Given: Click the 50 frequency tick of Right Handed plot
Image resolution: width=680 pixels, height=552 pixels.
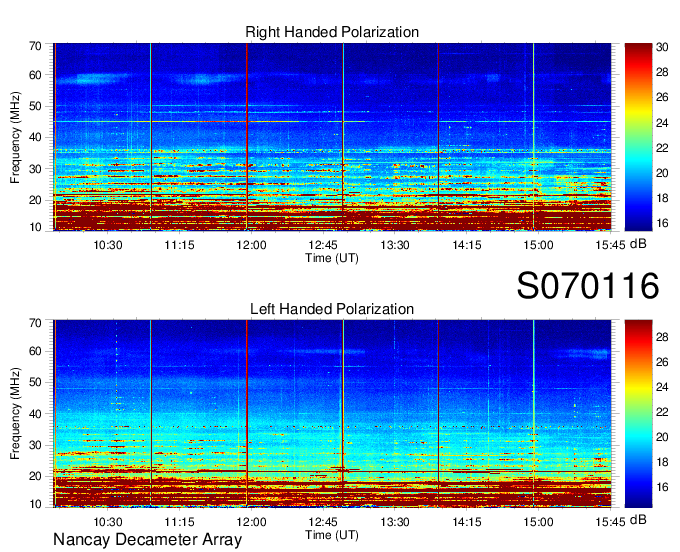Looking at the screenshot, I should pyautogui.click(x=35, y=107).
